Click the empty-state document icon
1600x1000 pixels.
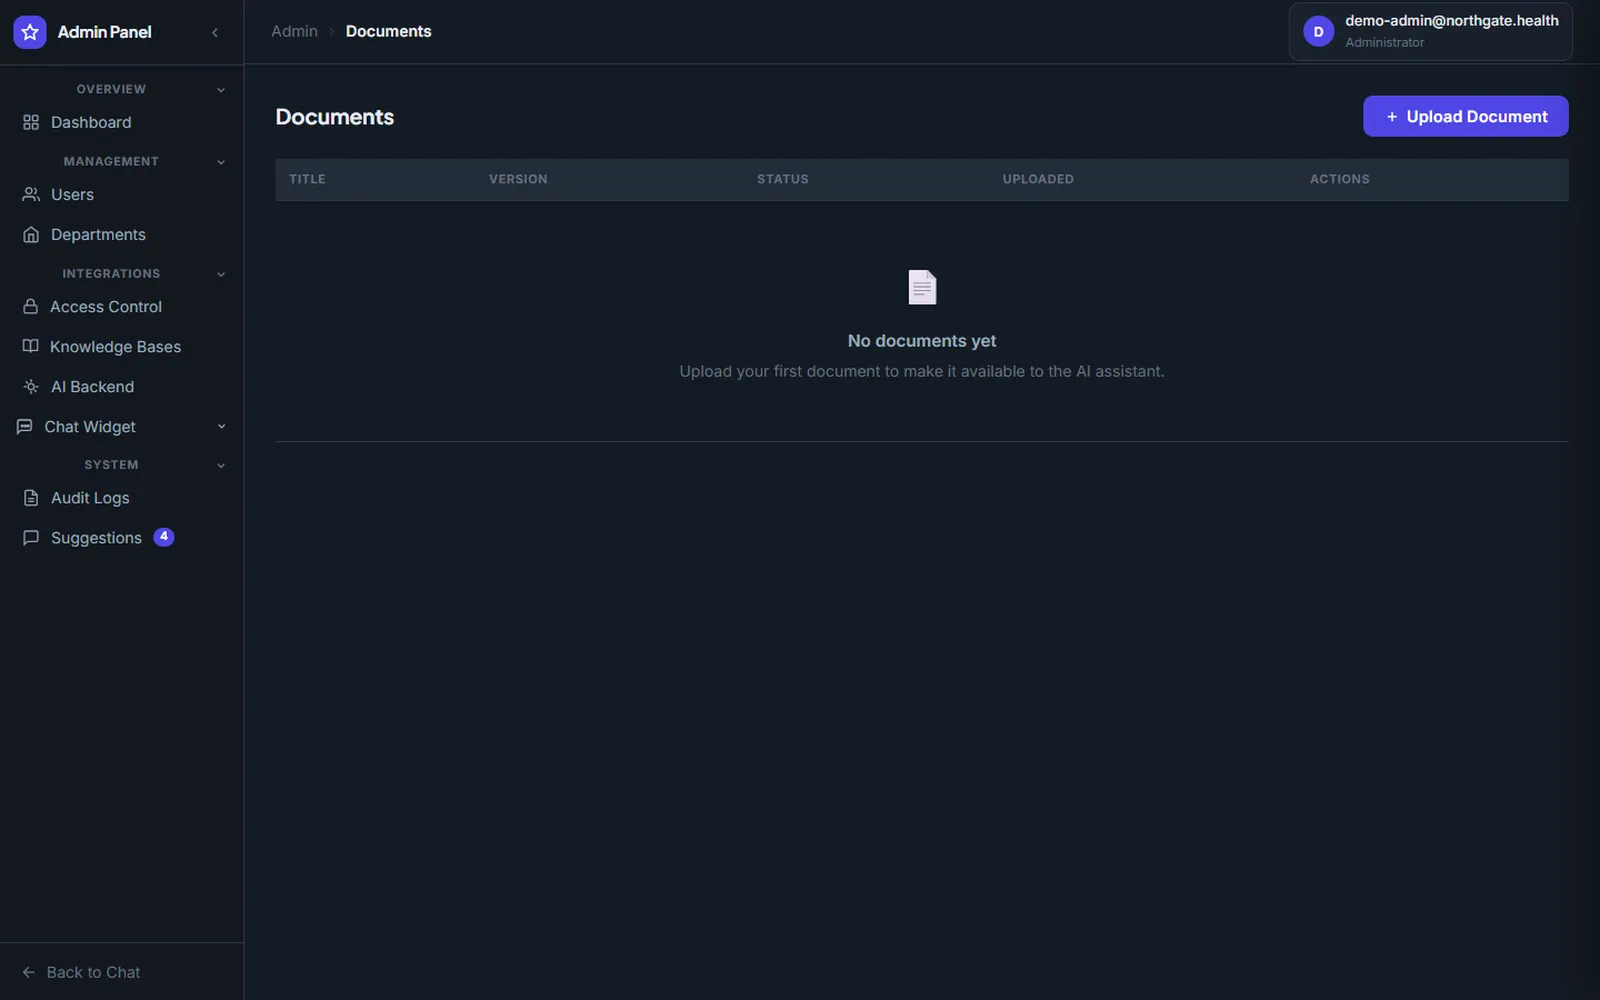pos(922,287)
